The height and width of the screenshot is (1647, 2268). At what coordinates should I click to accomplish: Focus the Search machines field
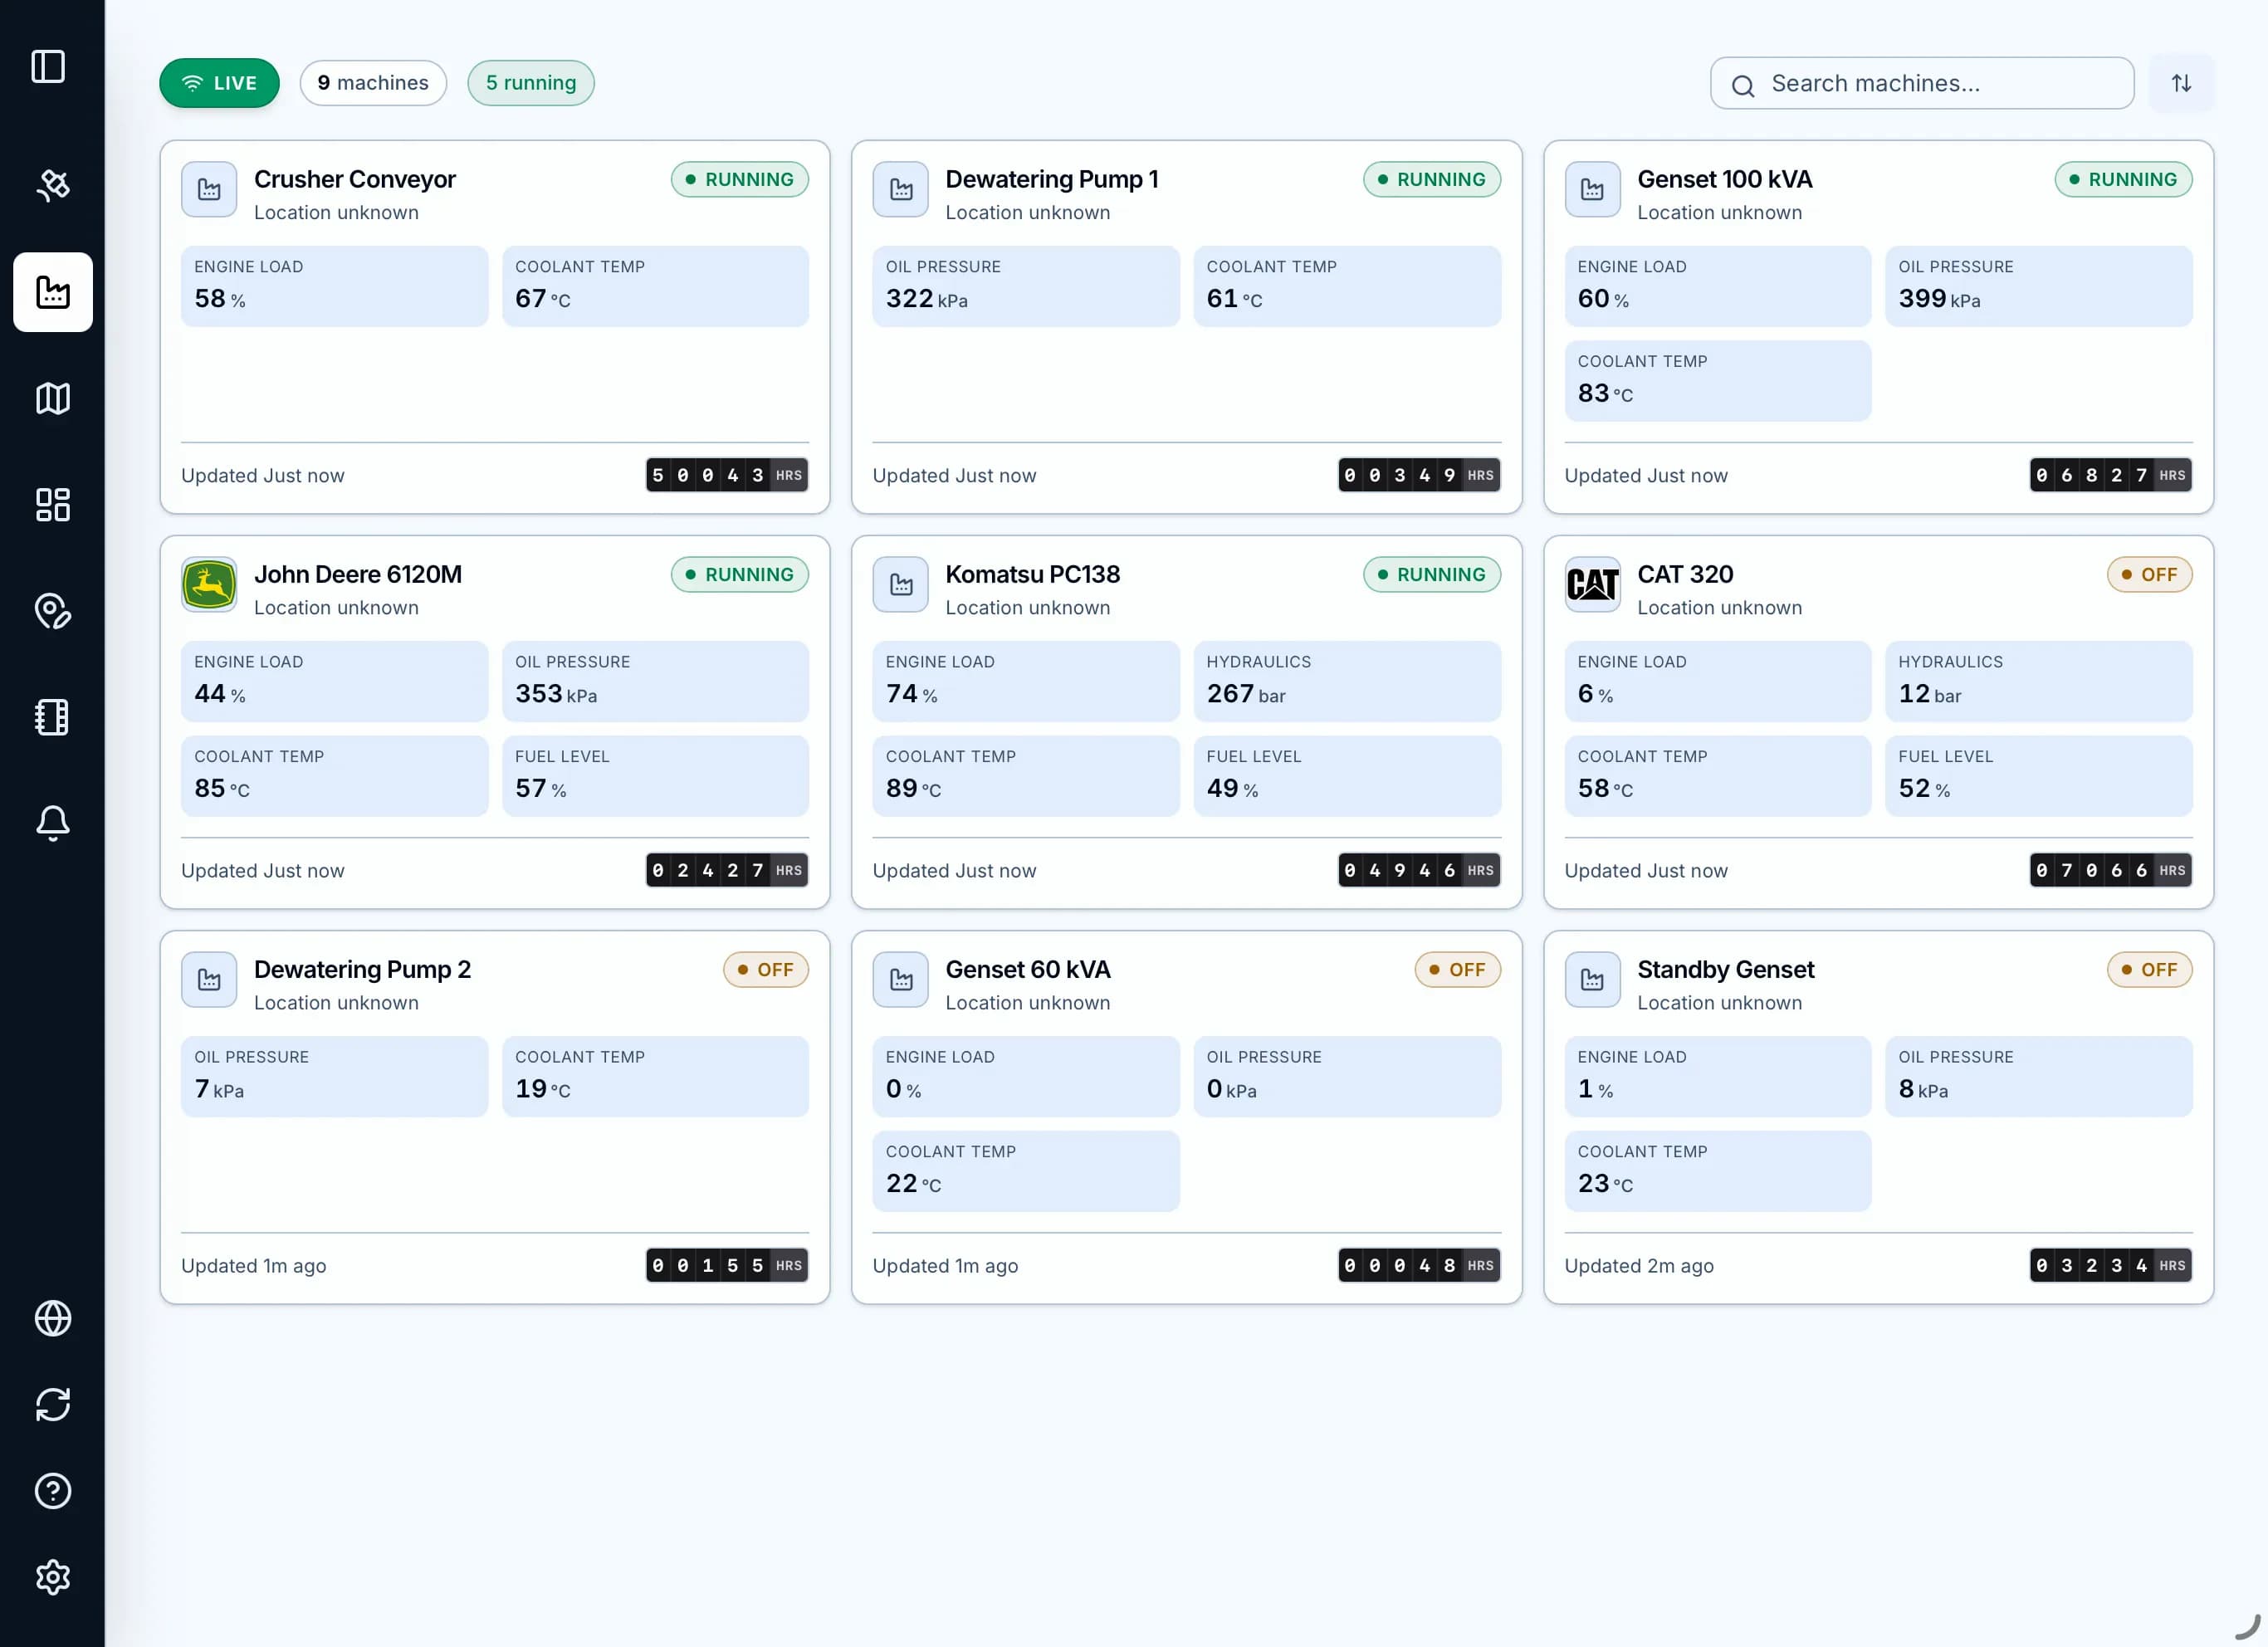coord(1922,83)
